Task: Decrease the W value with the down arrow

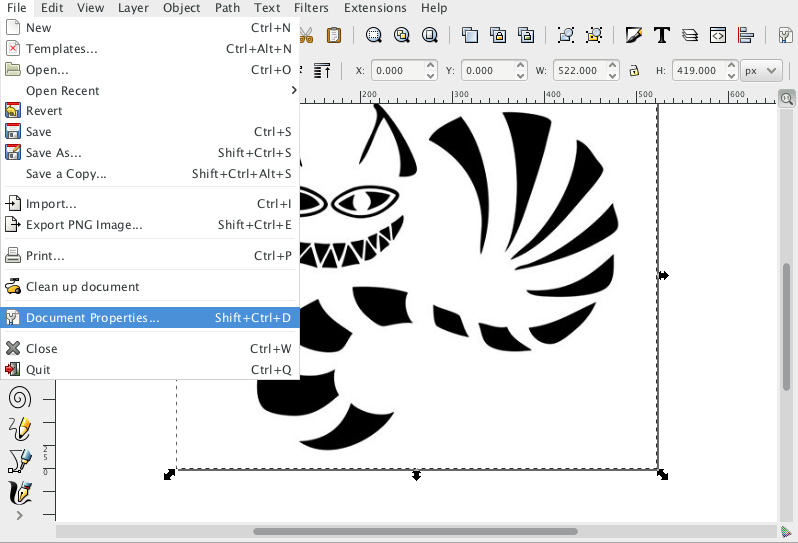Action: pyautogui.click(x=613, y=75)
